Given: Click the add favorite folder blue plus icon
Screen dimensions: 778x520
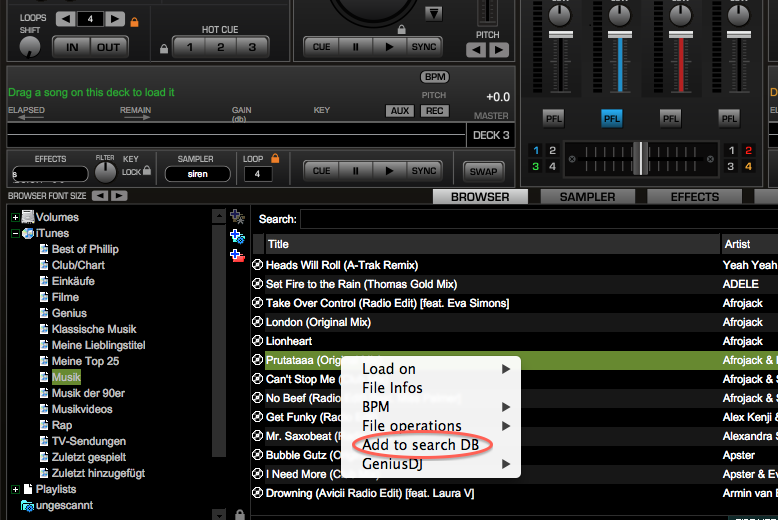Looking at the screenshot, I should (237, 236).
